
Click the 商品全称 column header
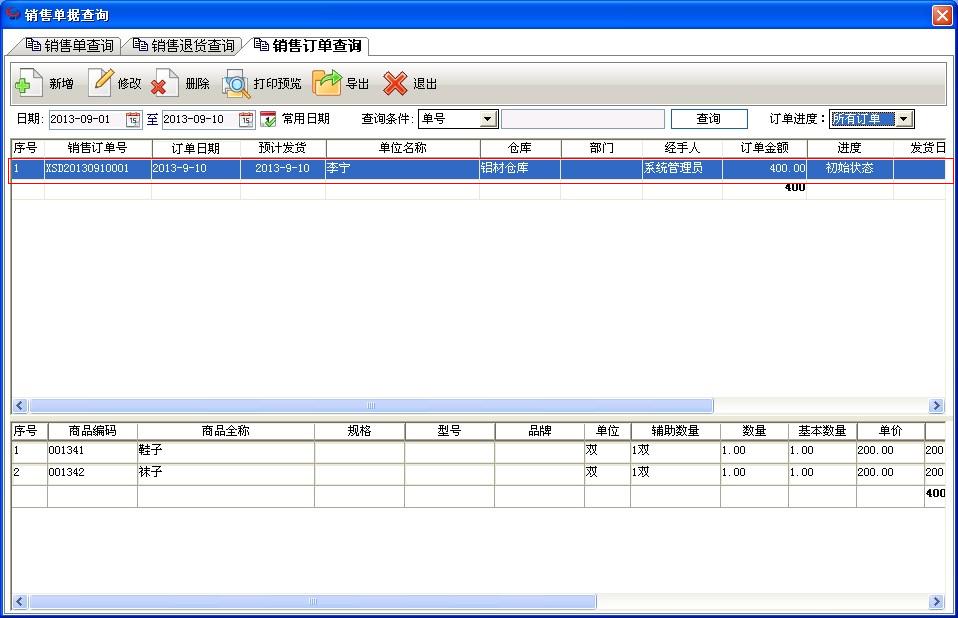pyautogui.click(x=225, y=431)
